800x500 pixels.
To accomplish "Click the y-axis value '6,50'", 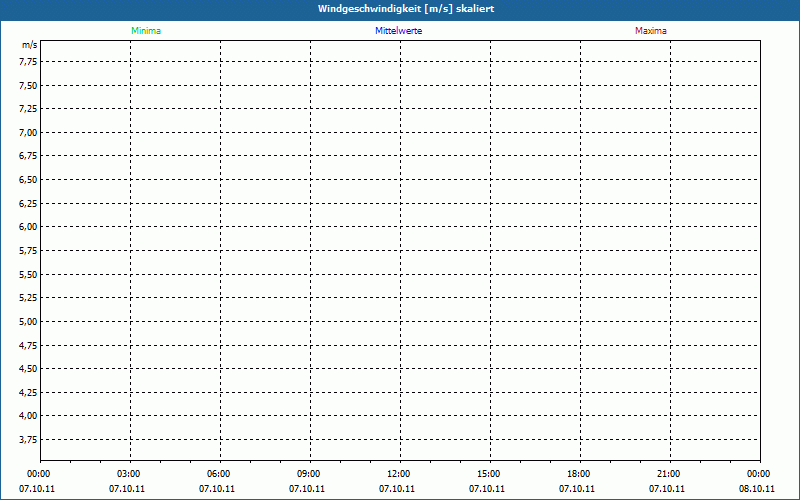I will (x=28, y=180).
